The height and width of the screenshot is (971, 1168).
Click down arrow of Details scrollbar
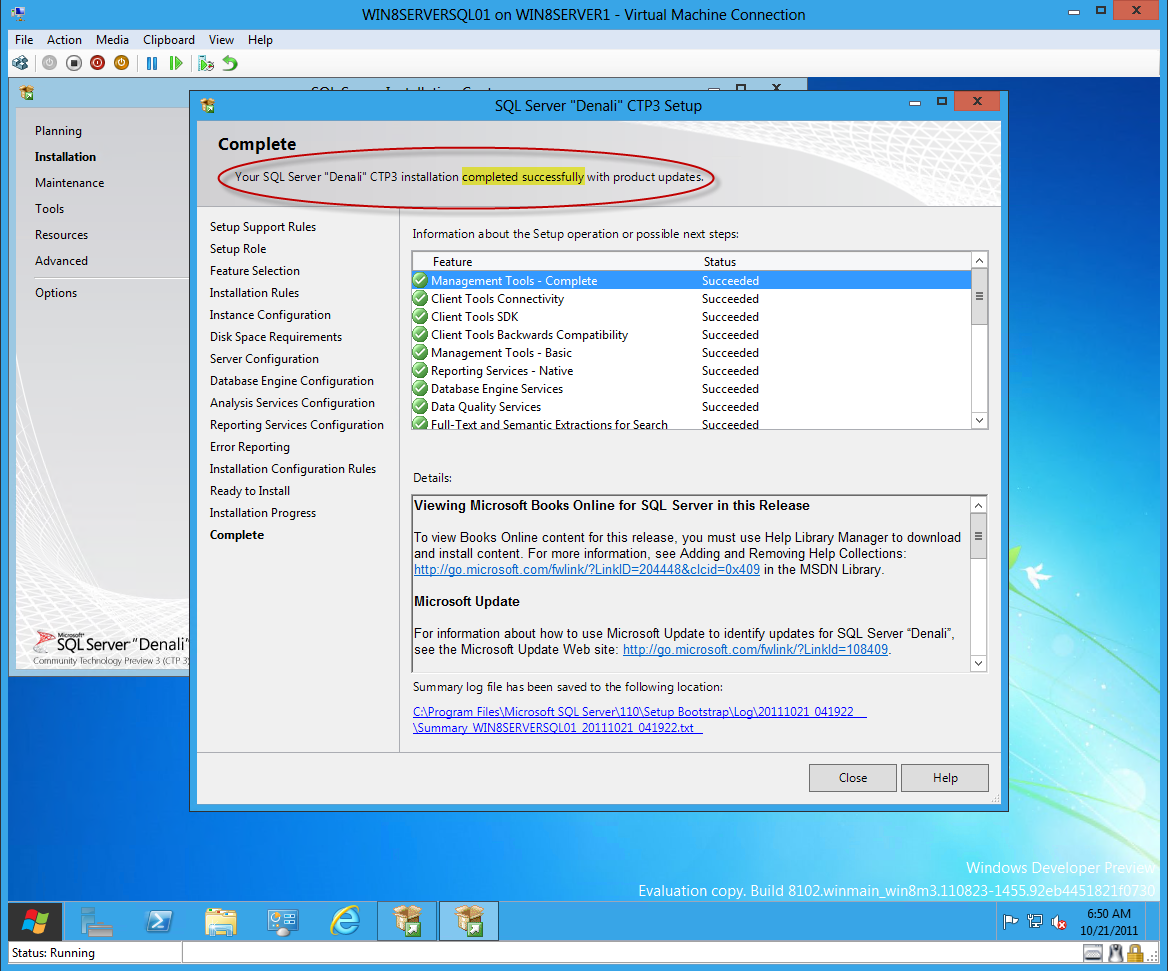tap(979, 663)
